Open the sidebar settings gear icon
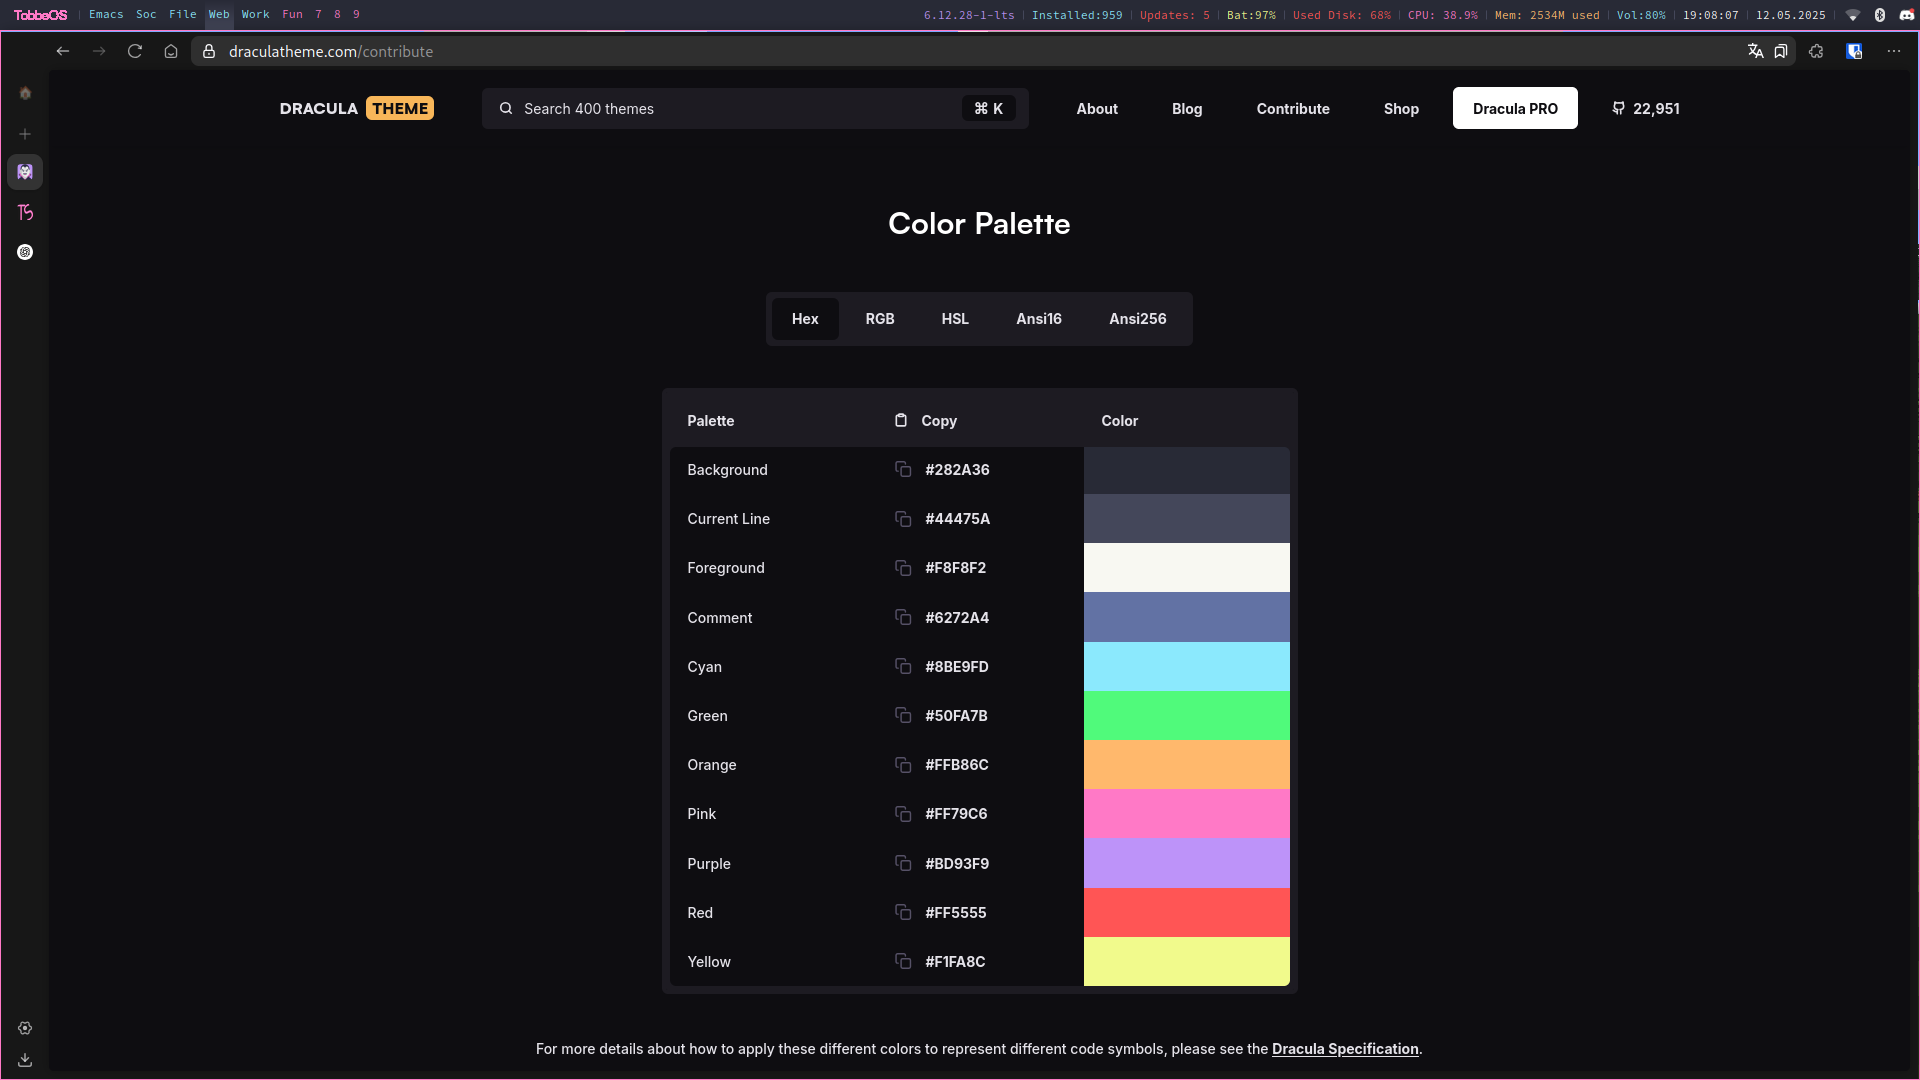This screenshot has width=1920, height=1080. pyautogui.click(x=25, y=1028)
